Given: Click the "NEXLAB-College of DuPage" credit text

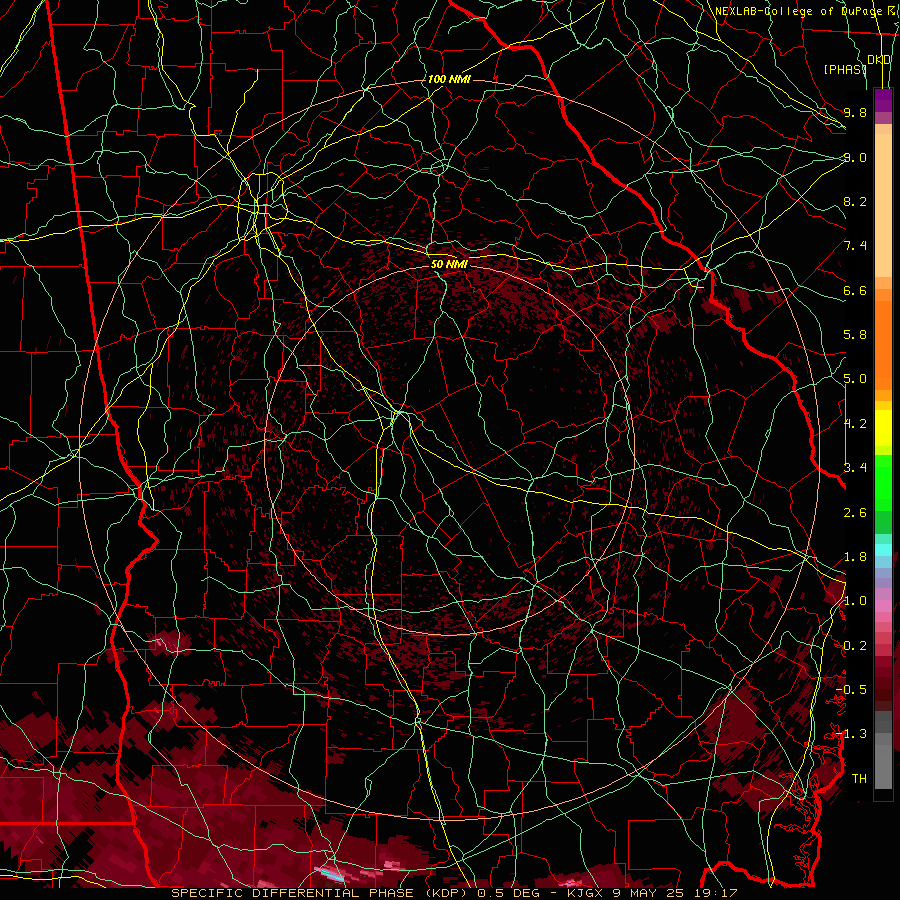Looking at the screenshot, I should coord(798,11).
